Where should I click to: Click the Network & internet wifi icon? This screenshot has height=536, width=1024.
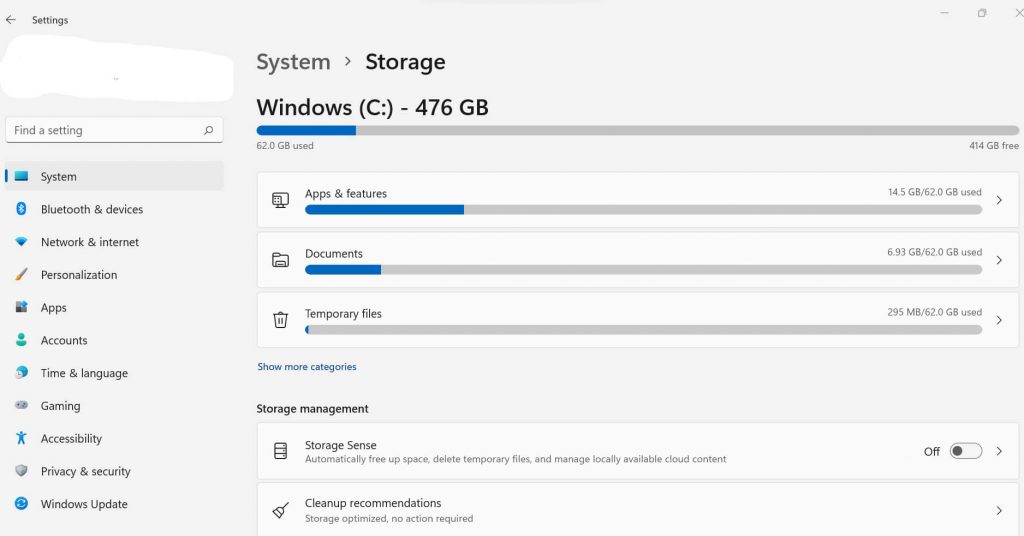point(21,242)
